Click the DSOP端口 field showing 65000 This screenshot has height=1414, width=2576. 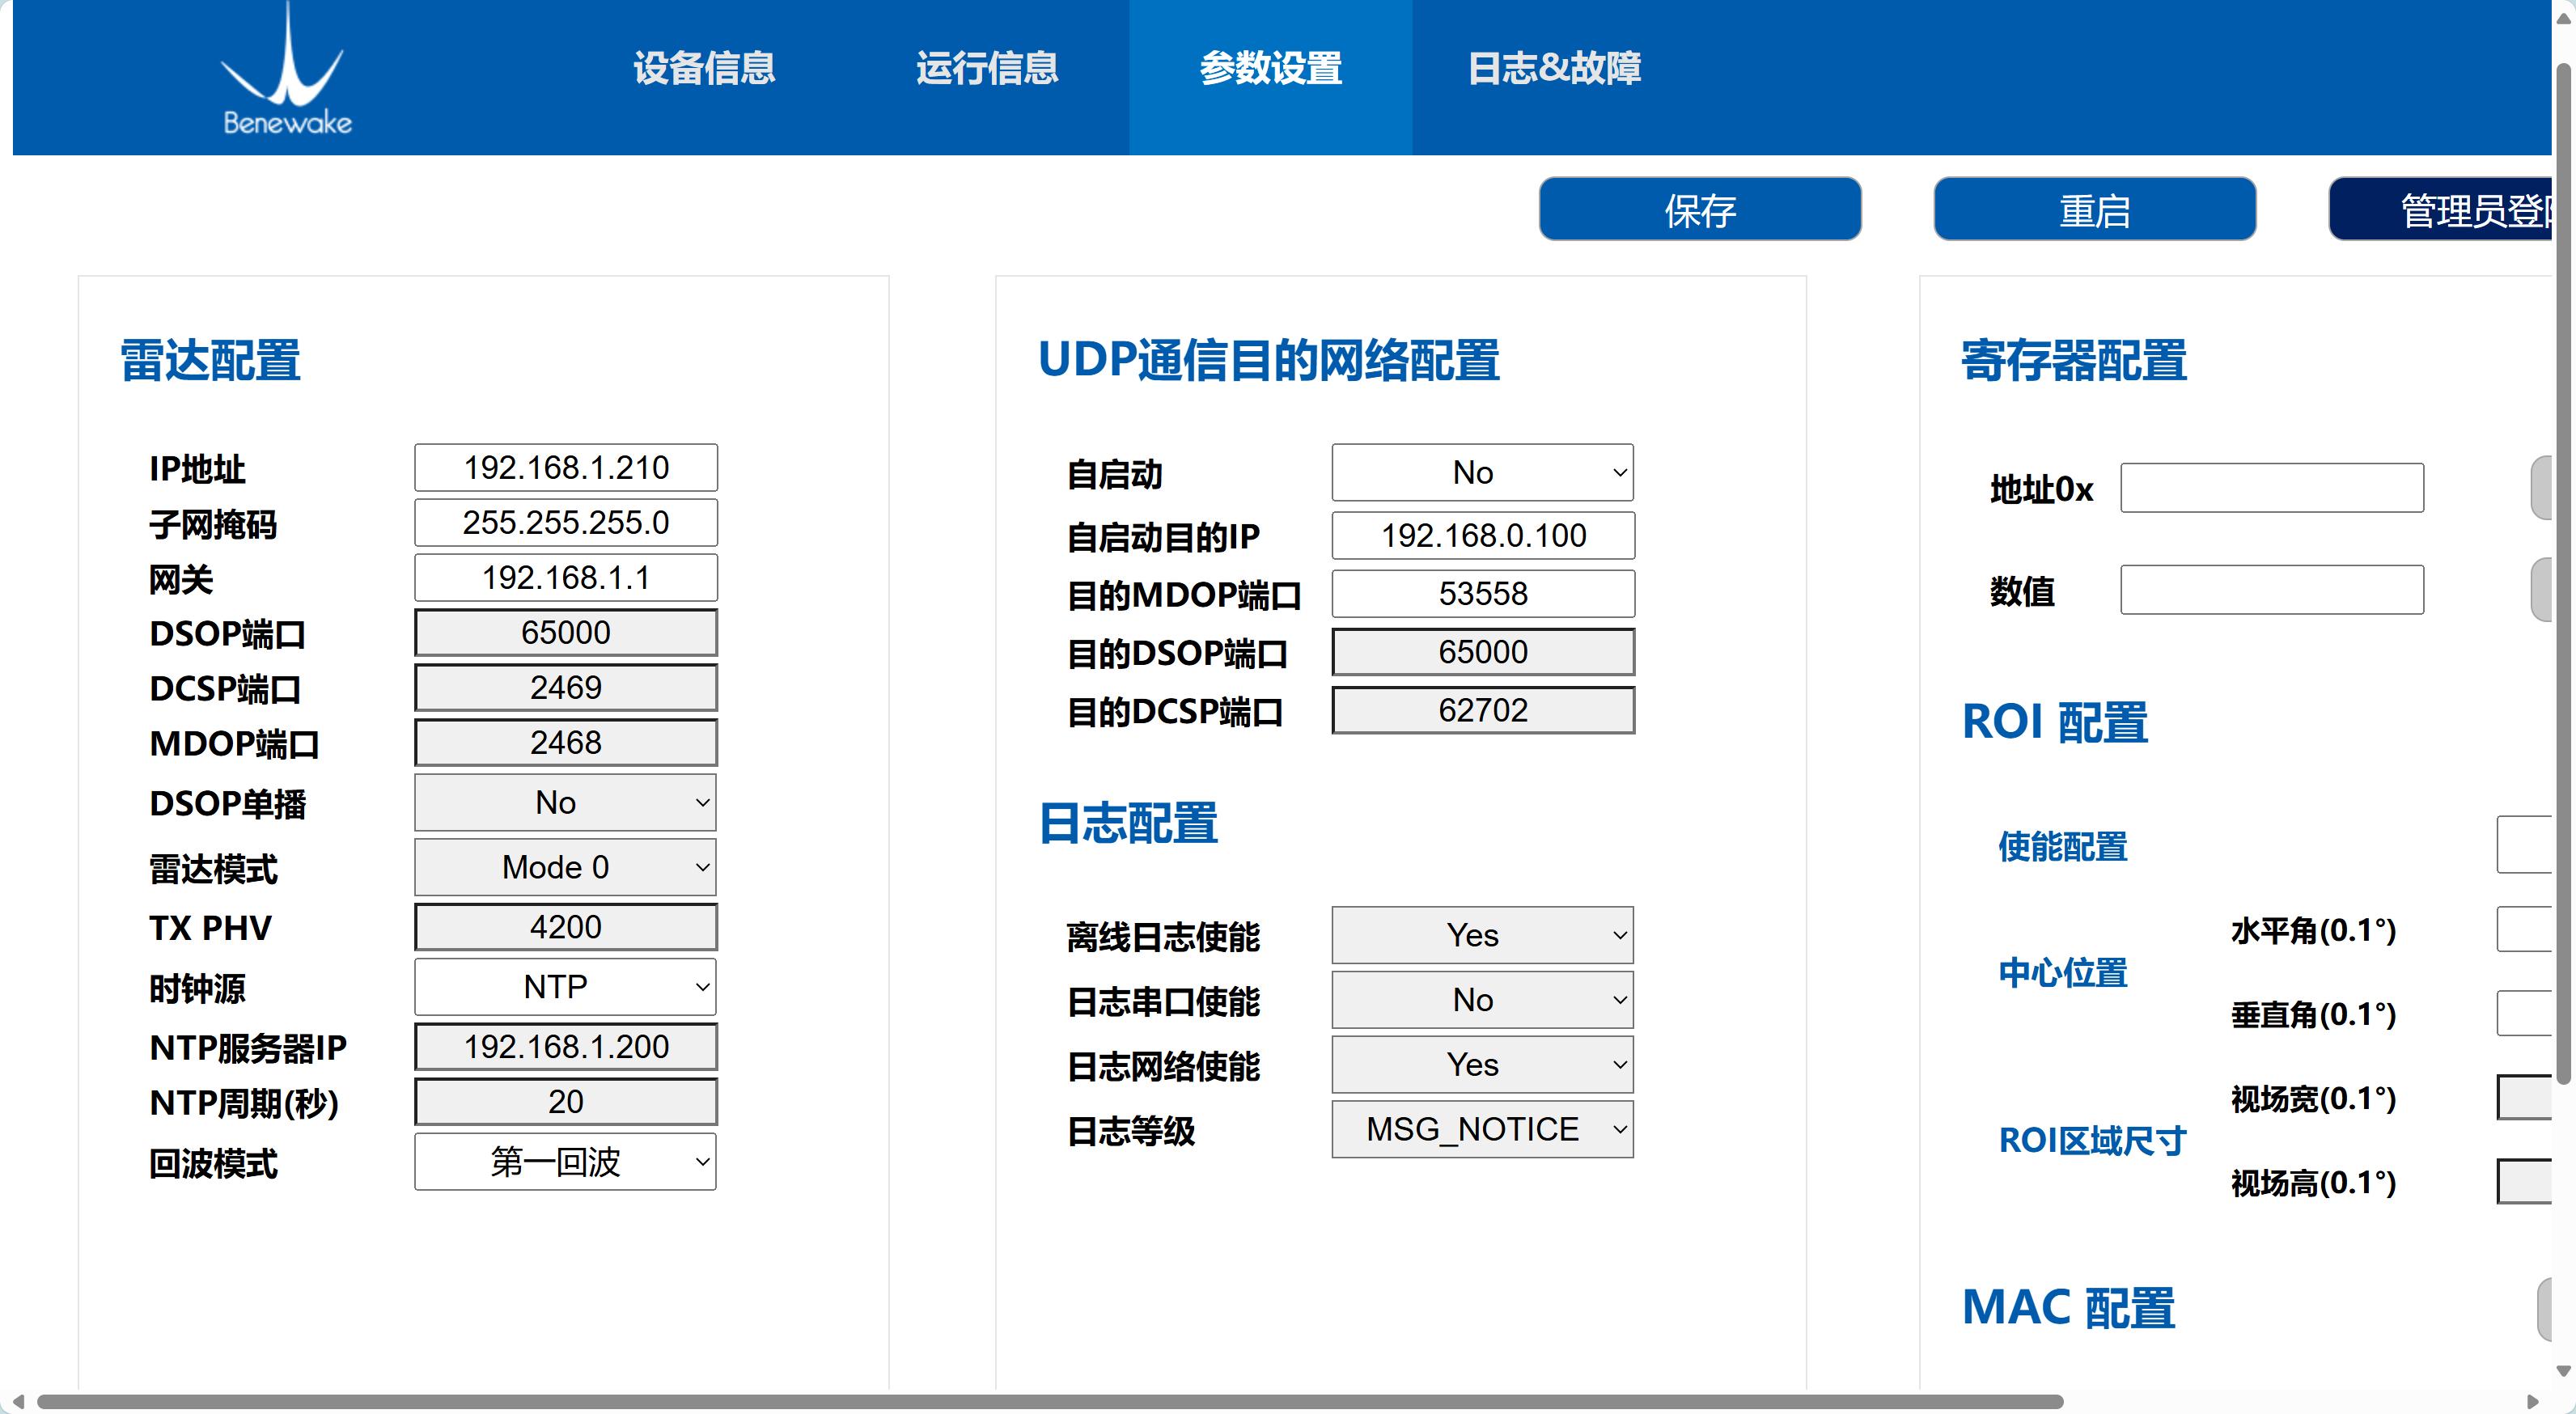click(x=566, y=632)
